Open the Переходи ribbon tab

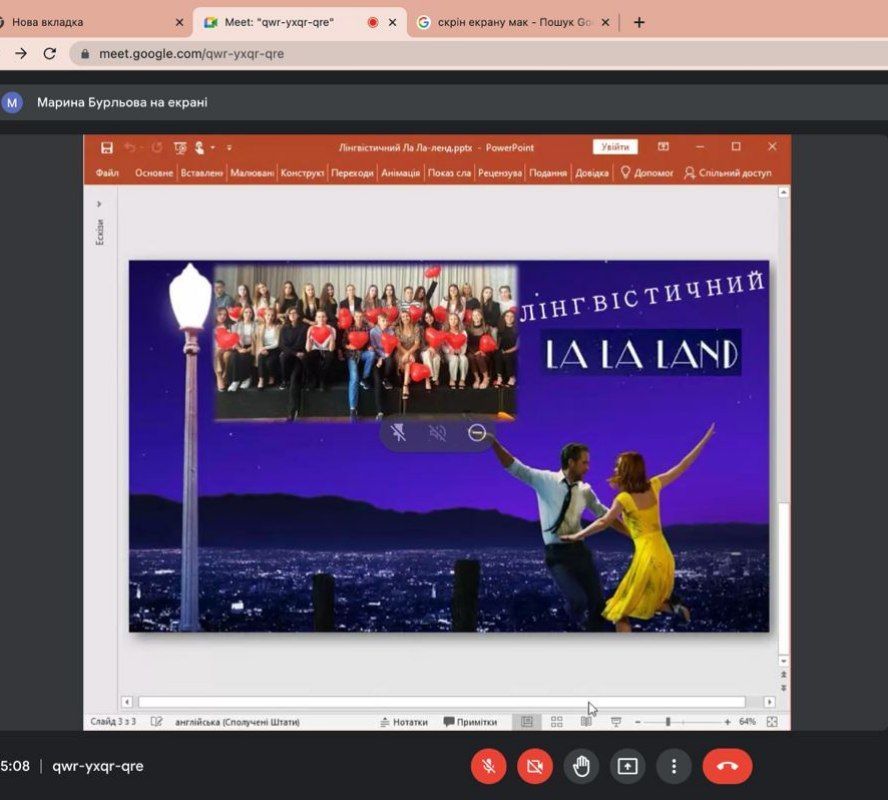tap(352, 173)
